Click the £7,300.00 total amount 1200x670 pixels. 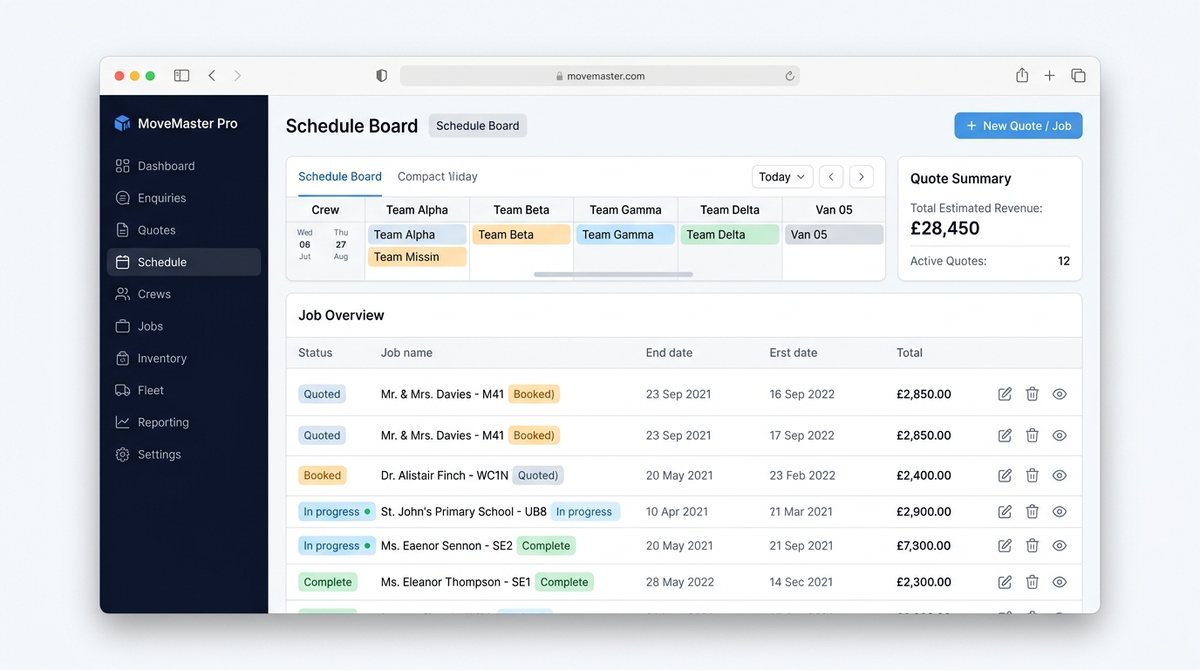(924, 545)
